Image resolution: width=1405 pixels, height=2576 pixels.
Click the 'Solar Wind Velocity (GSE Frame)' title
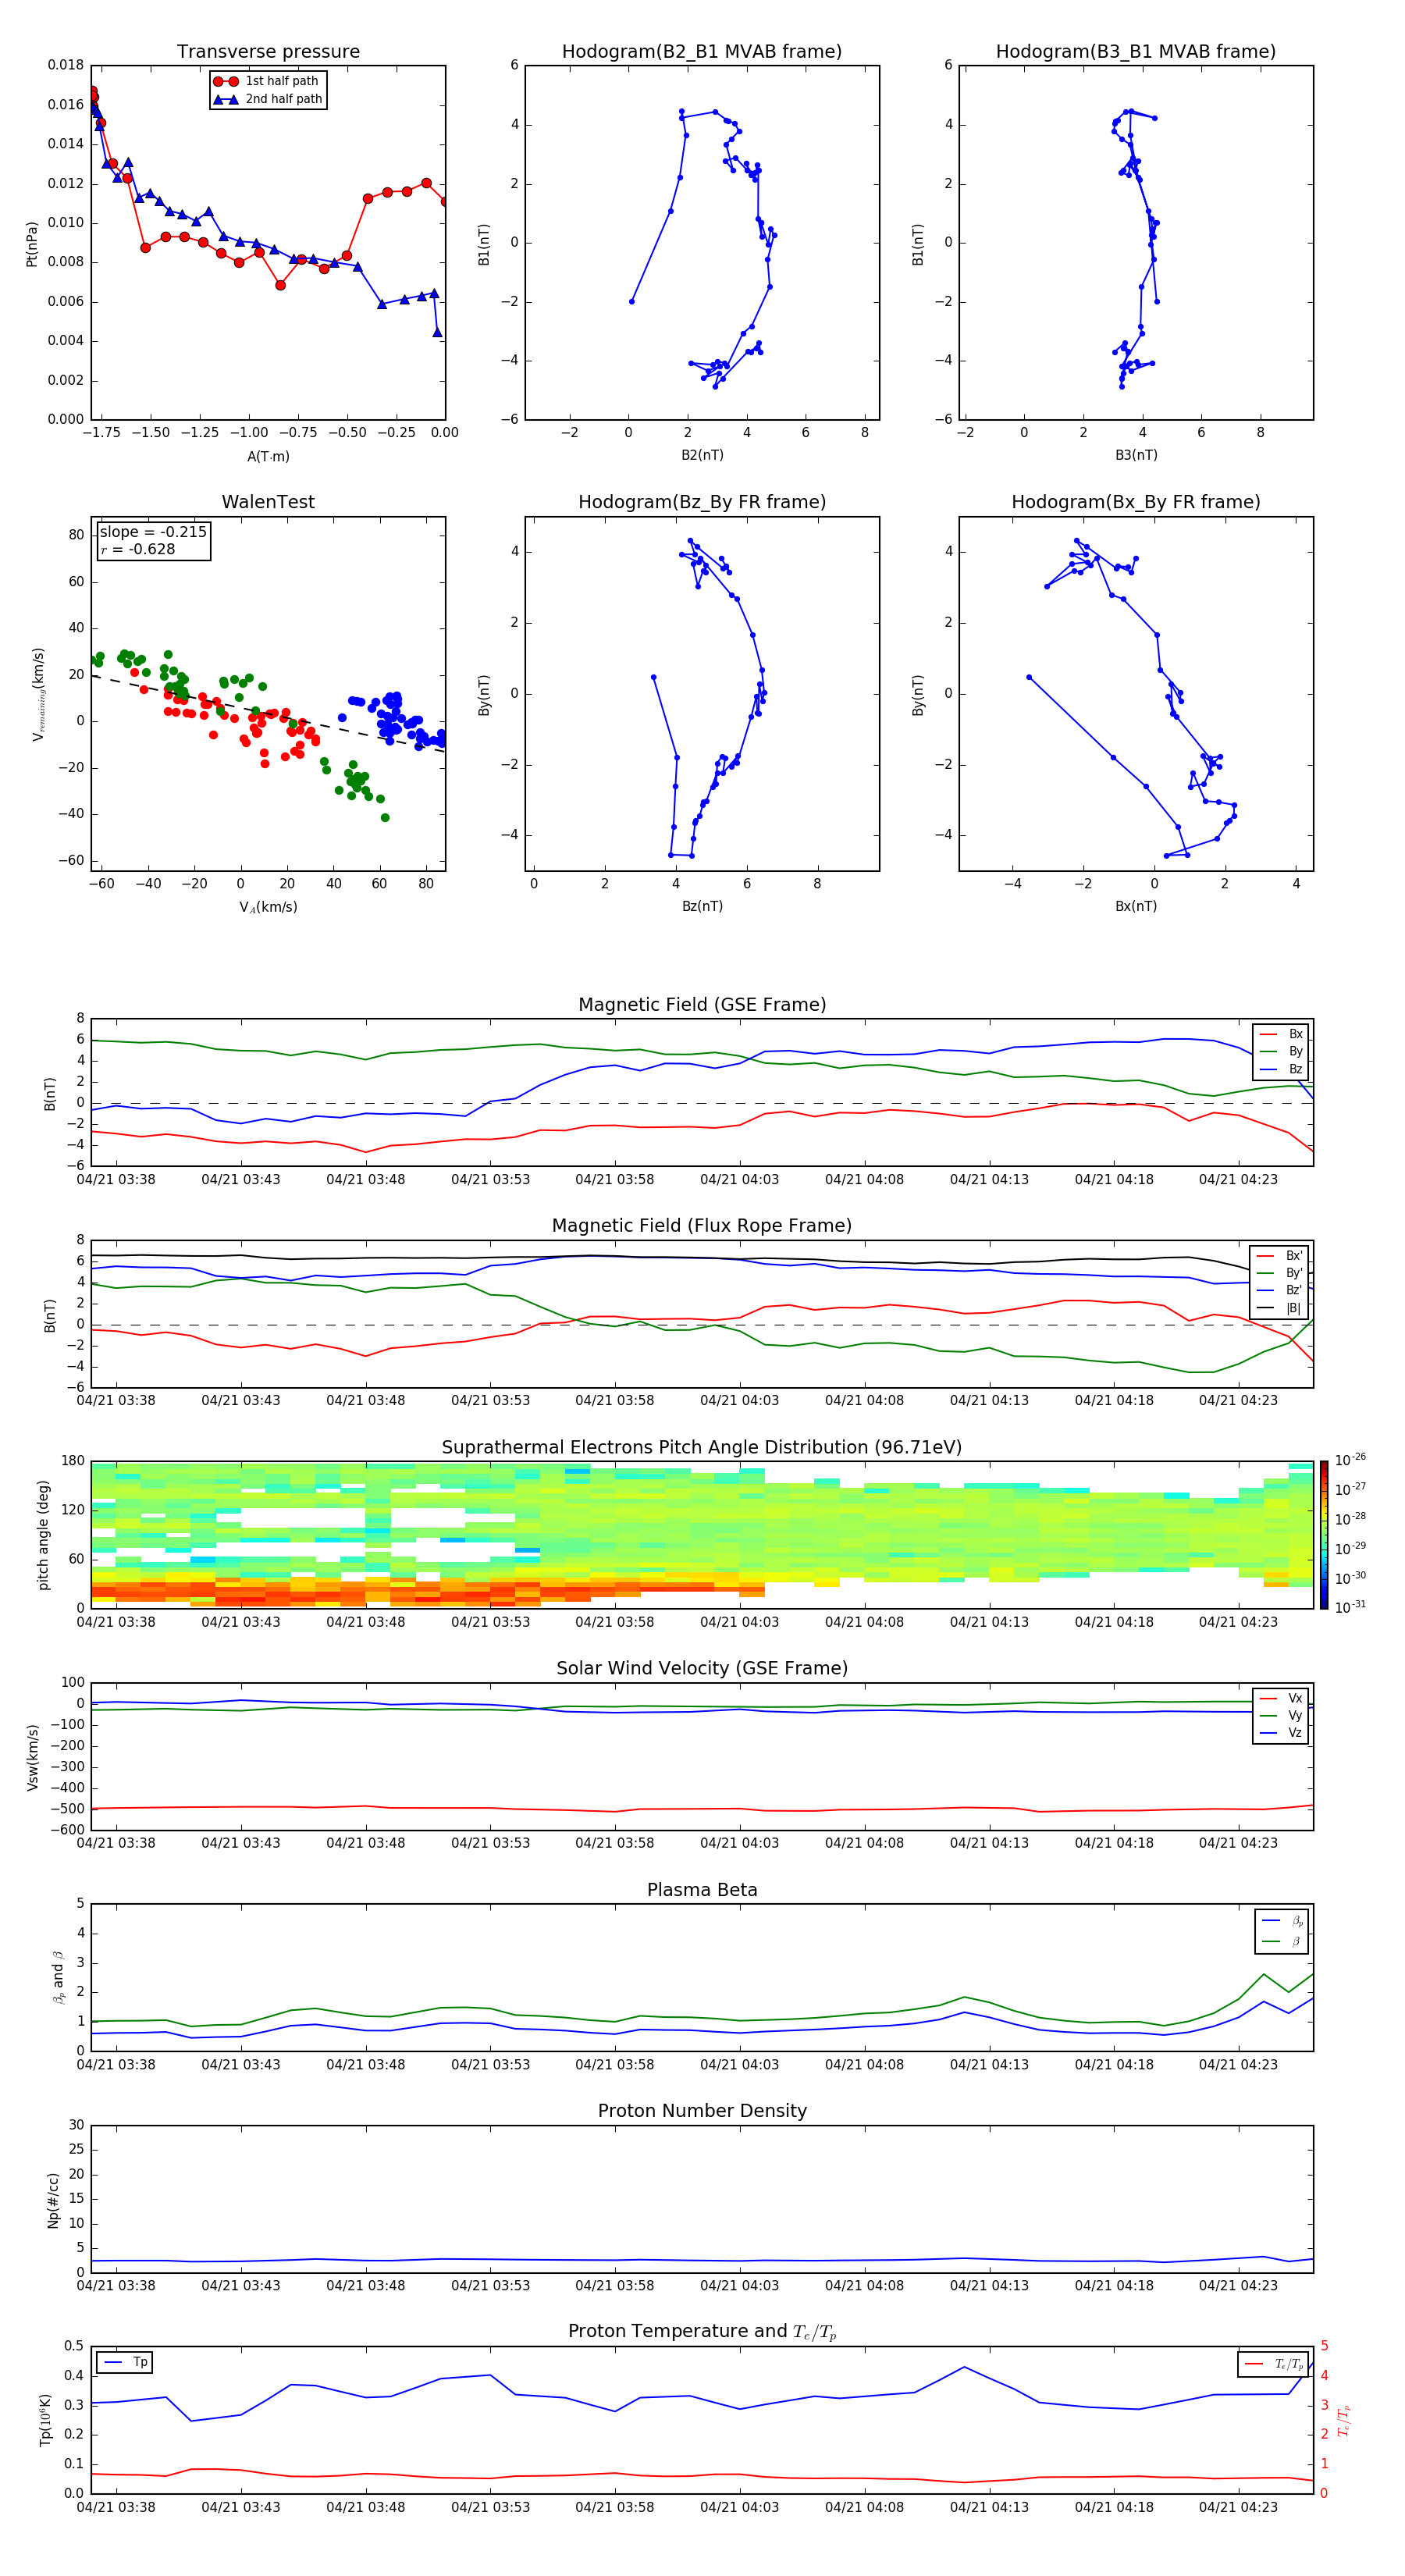click(x=702, y=1669)
